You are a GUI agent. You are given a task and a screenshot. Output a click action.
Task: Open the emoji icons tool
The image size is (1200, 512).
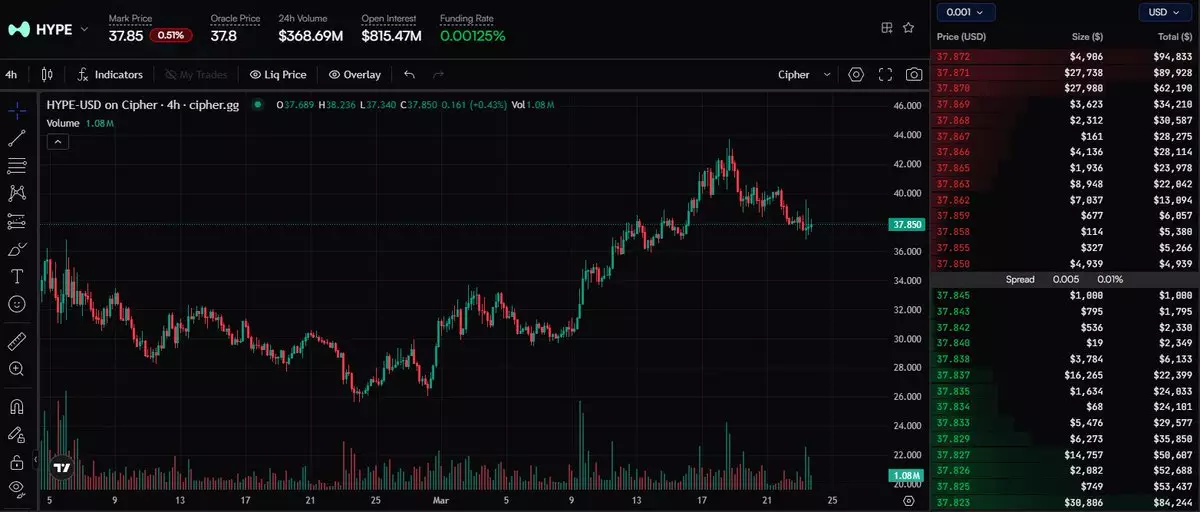pos(16,304)
